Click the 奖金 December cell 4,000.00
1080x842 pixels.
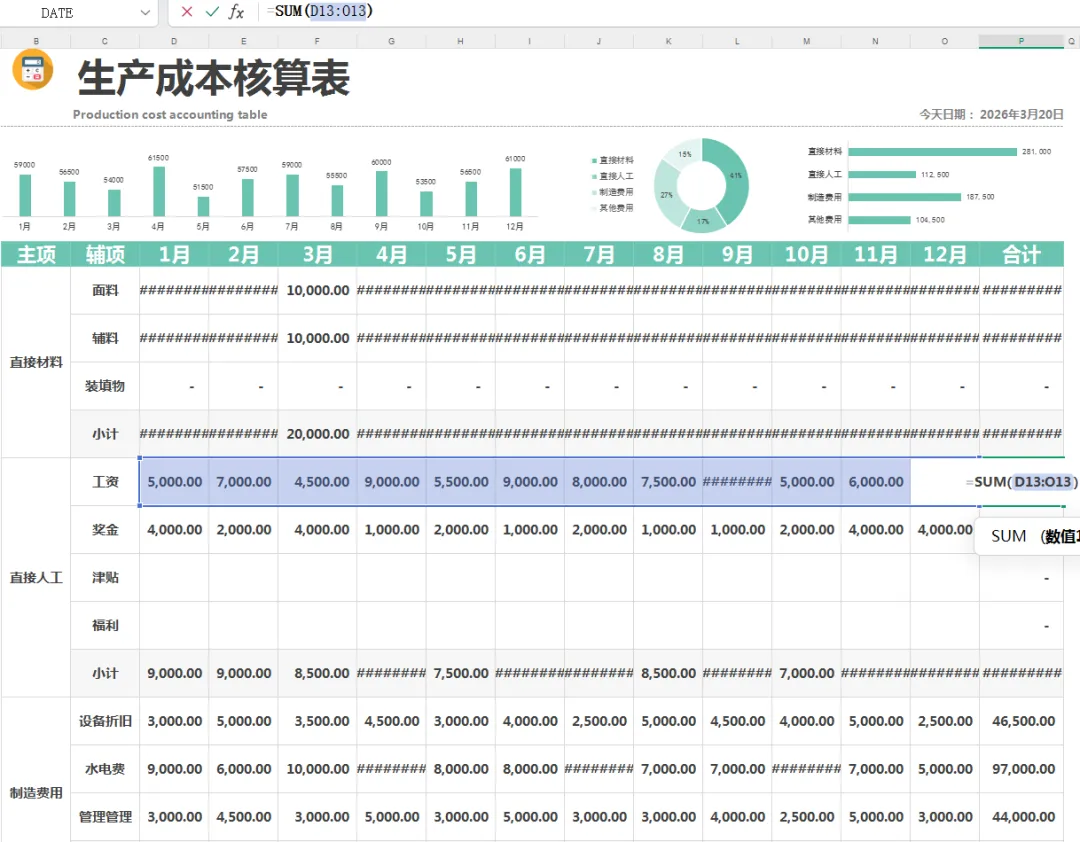(944, 529)
